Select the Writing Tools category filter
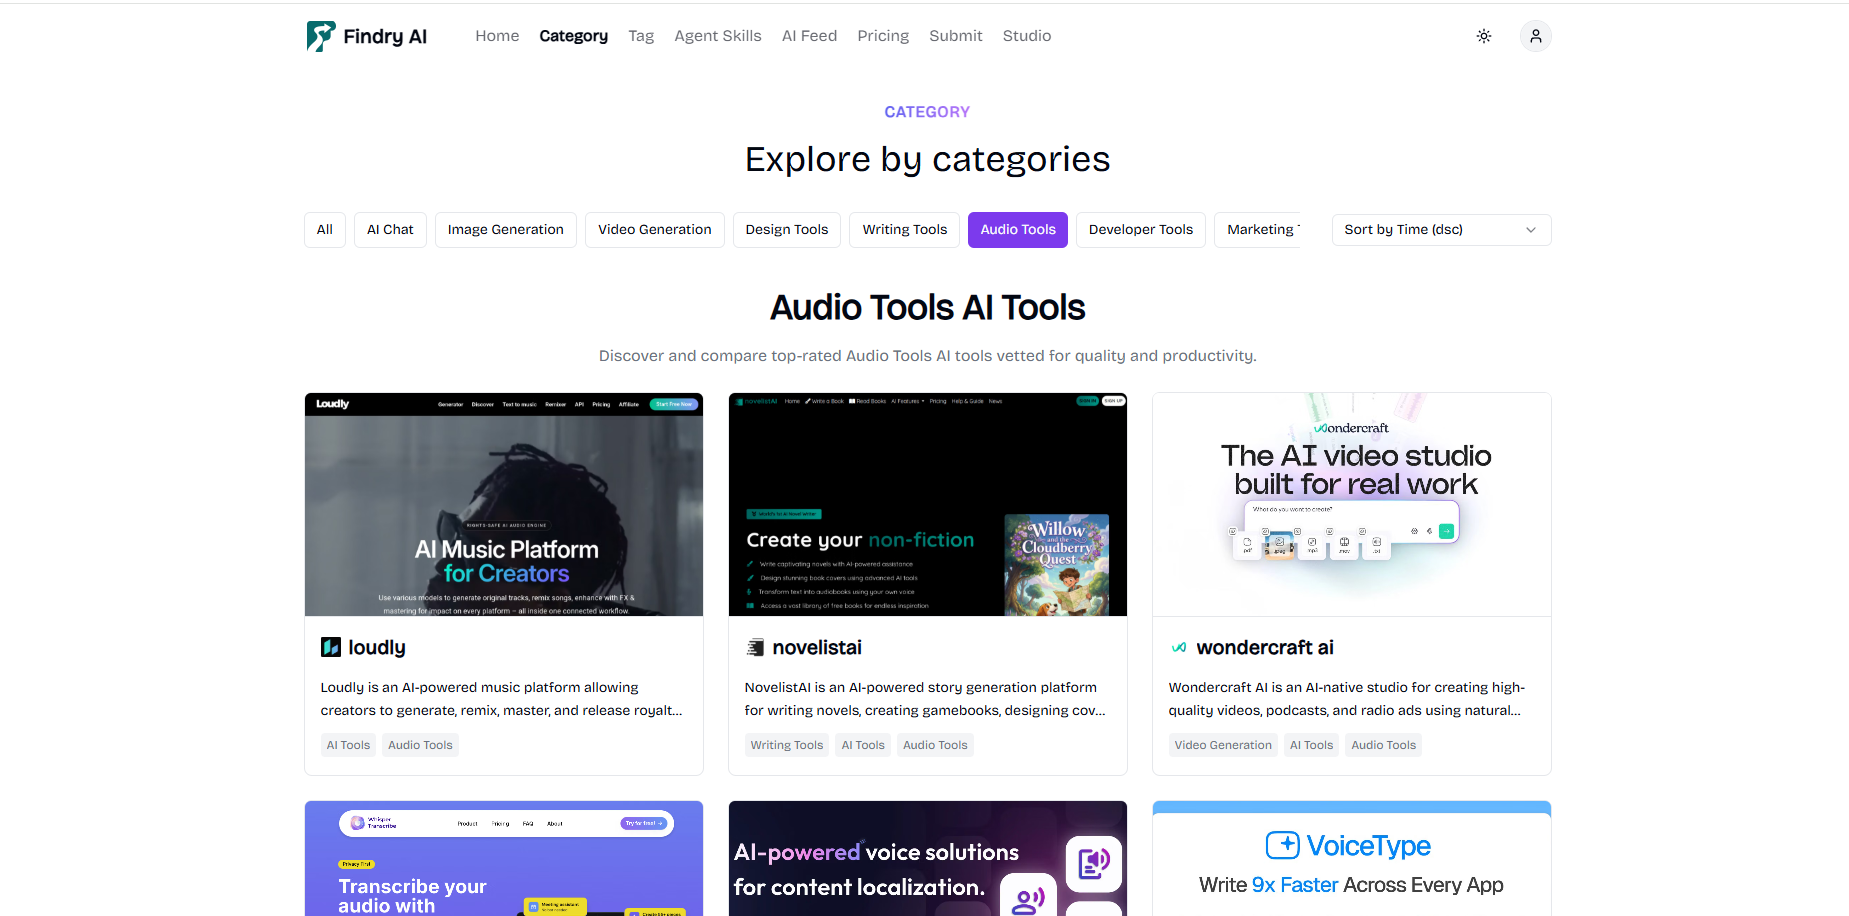The image size is (1849, 916). [x=905, y=230]
